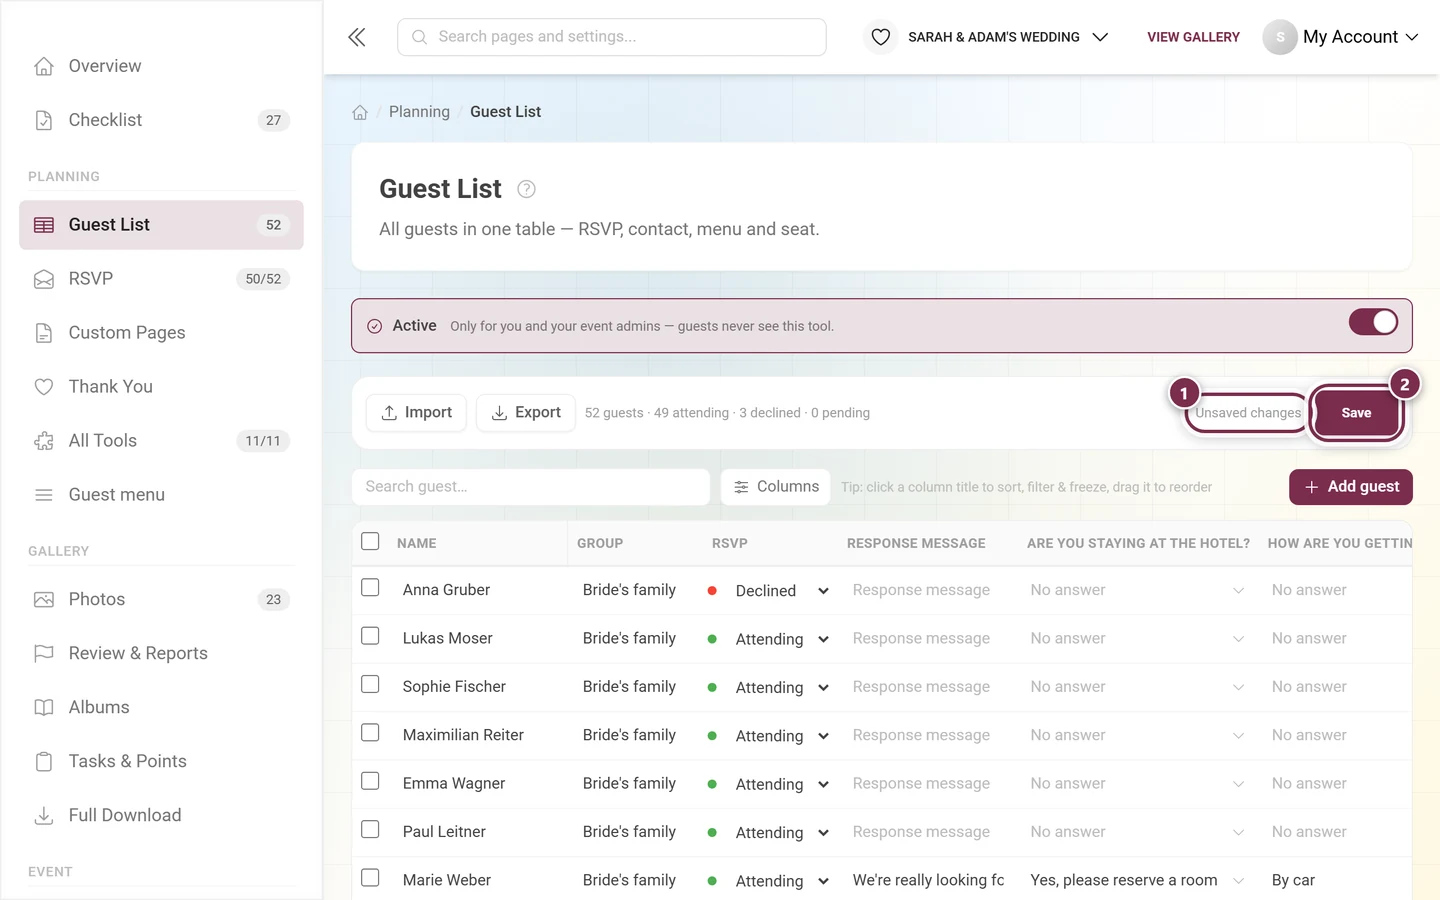The image size is (1440, 900).
Task: Click the Review & Reports flag icon
Action: click(x=44, y=654)
